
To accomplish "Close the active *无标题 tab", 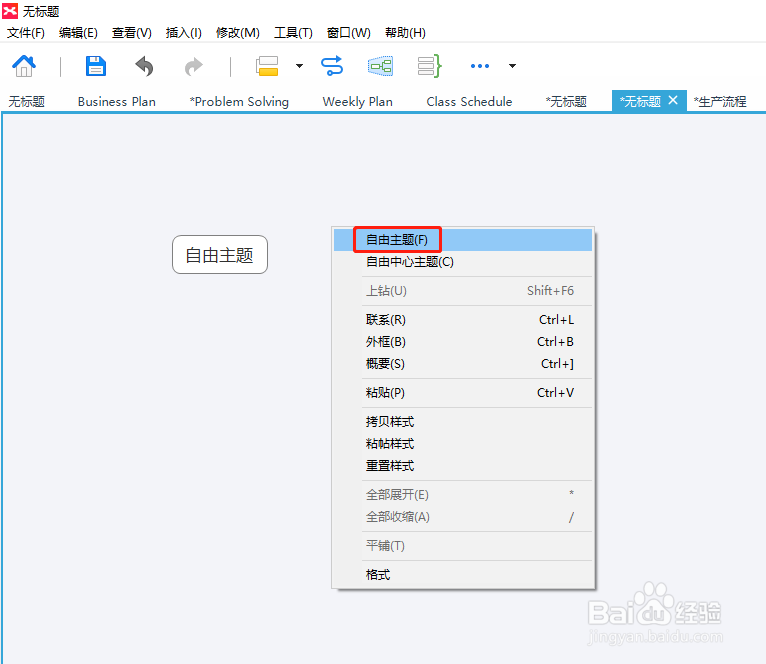I will pyautogui.click(x=673, y=100).
